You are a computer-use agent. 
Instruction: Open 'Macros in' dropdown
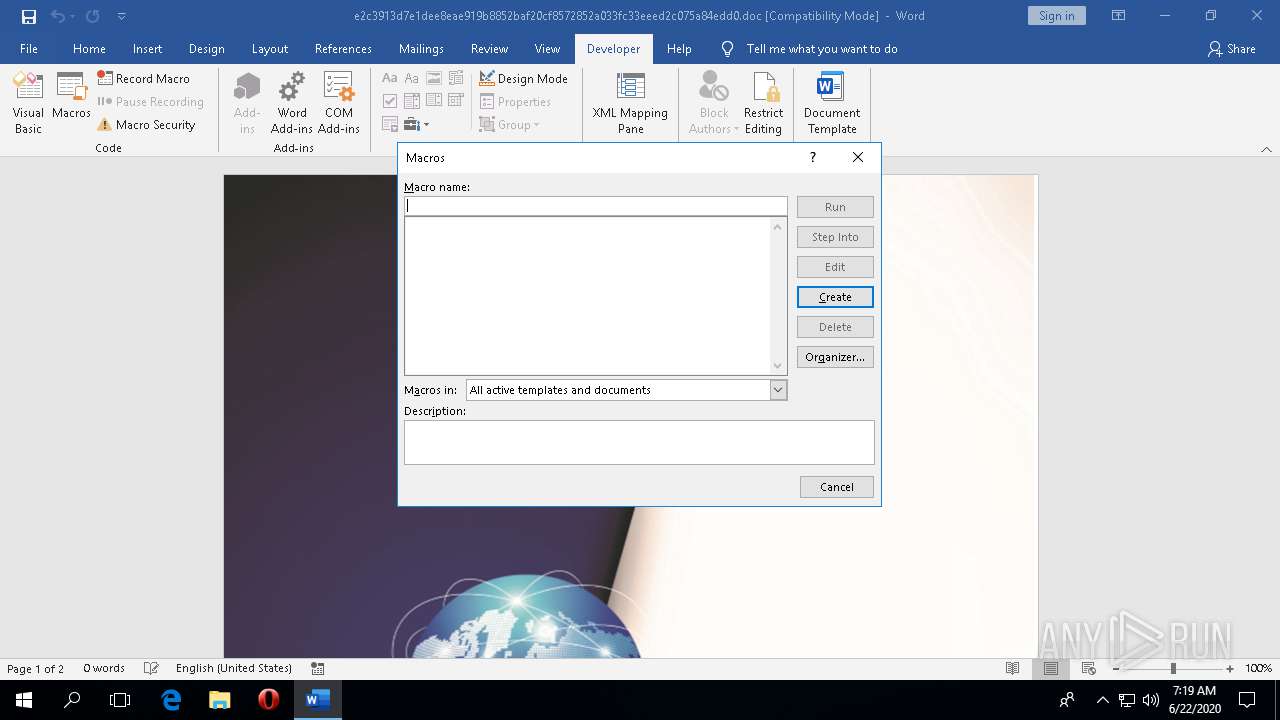click(x=778, y=390)
